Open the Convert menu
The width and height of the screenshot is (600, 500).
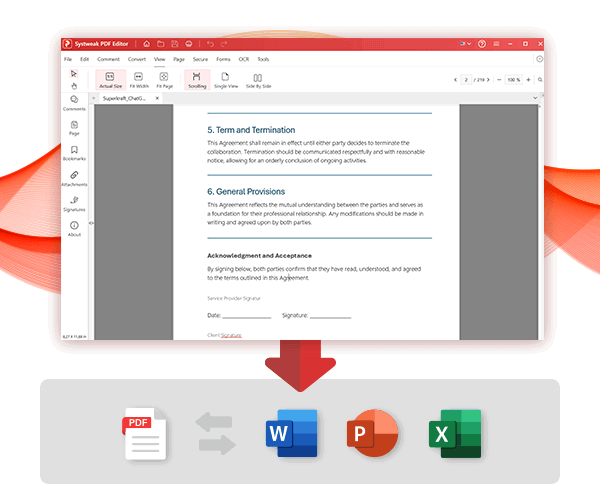137,59
